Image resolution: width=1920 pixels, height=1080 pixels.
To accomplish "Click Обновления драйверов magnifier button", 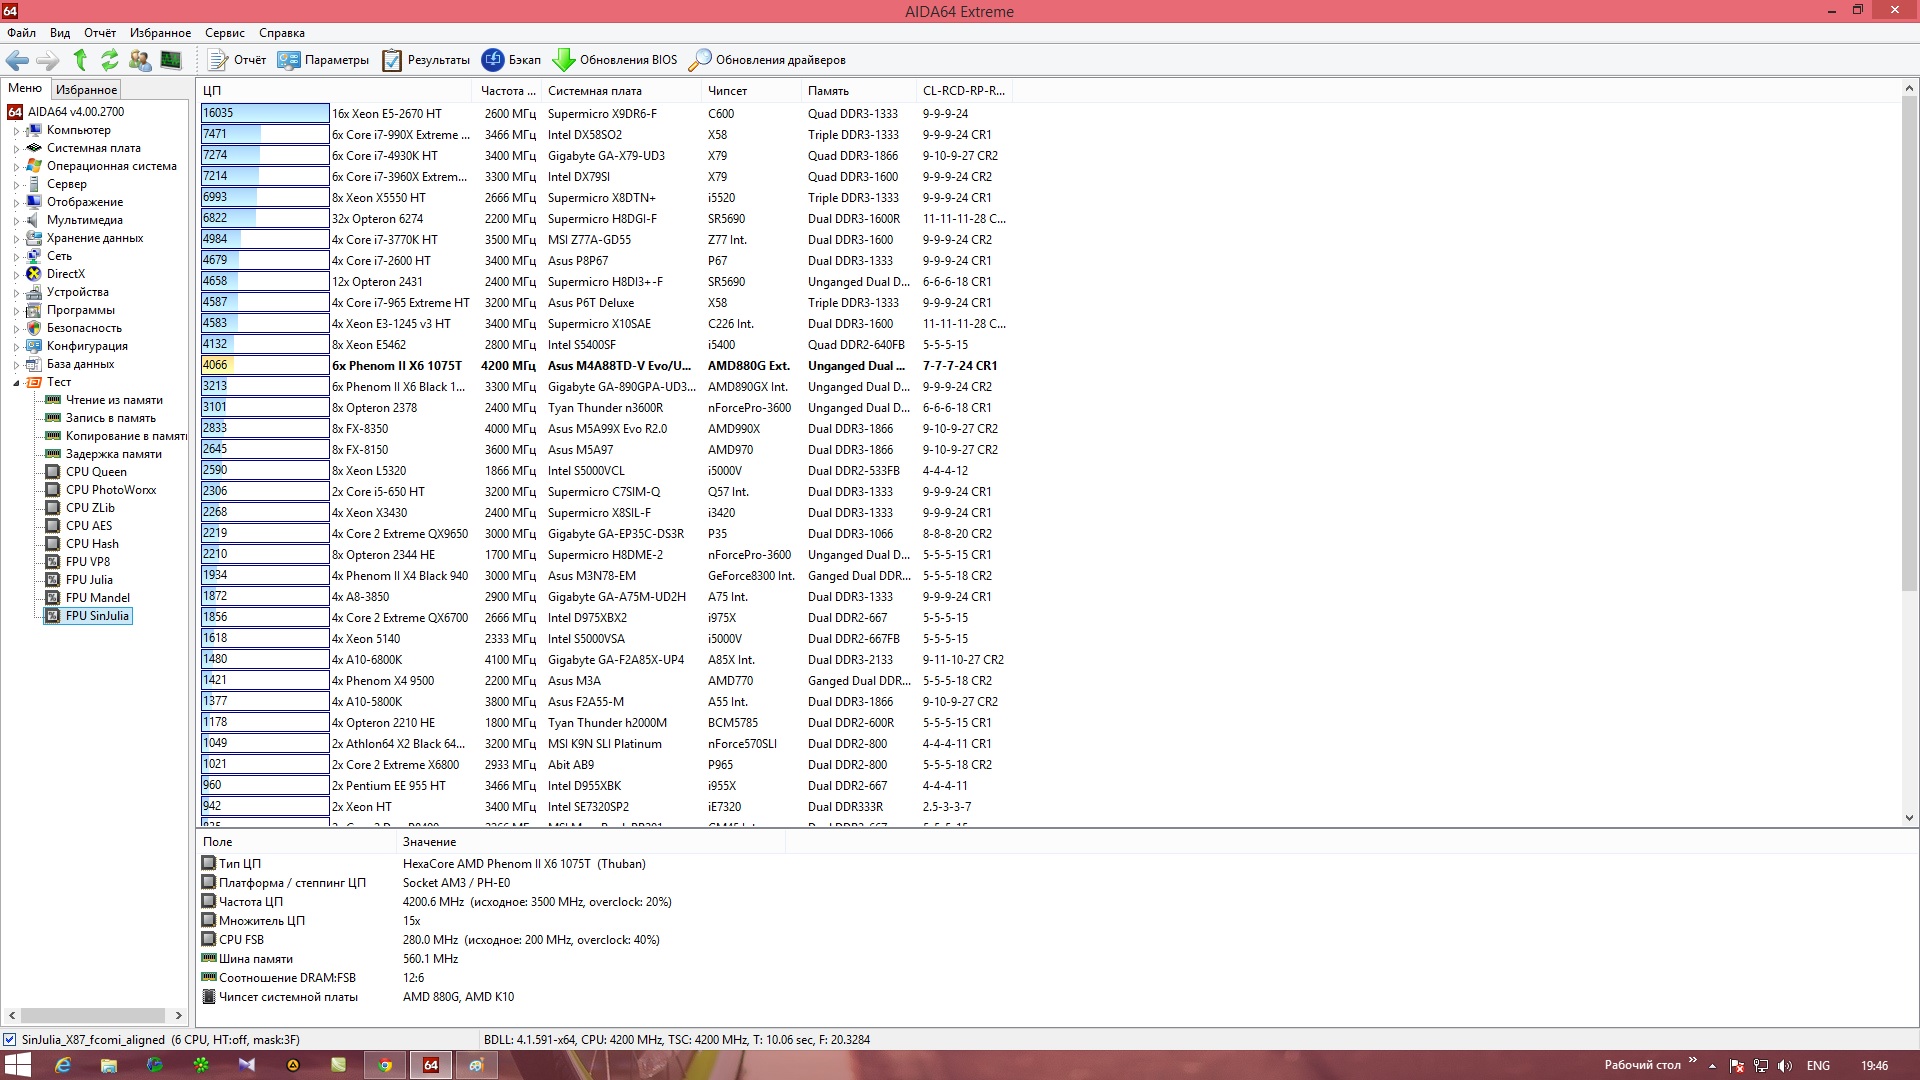I will tap(768, 60).
